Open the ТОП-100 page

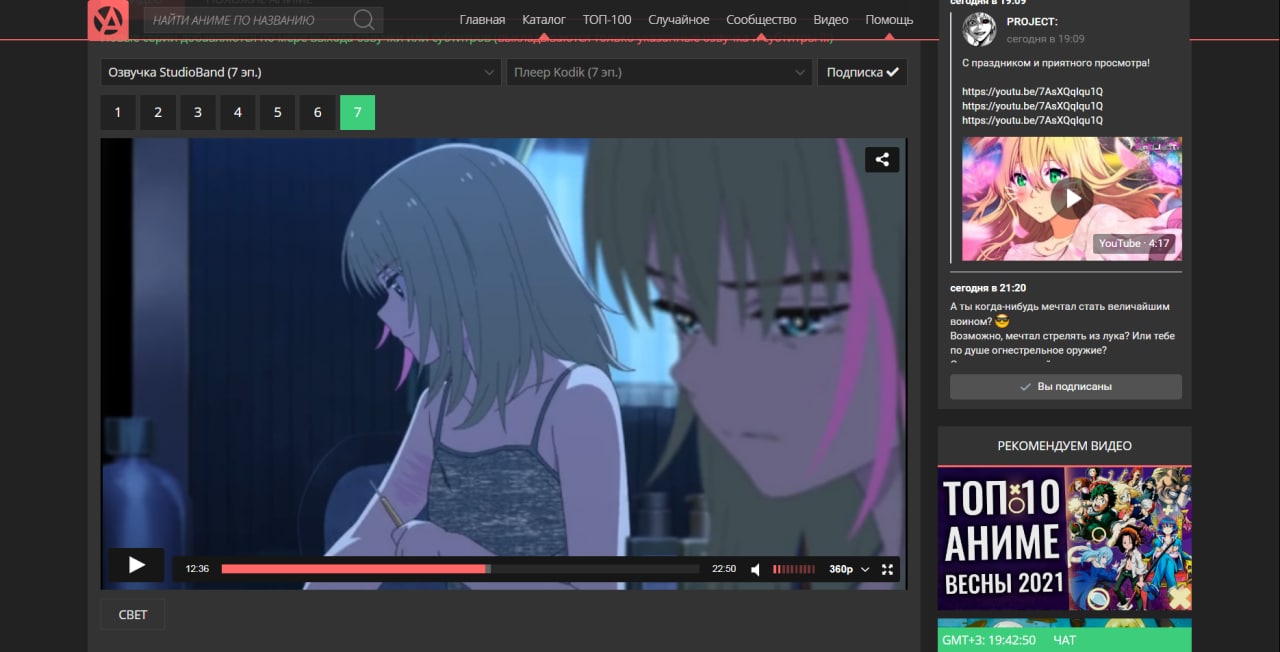click(x=607, y=20)
